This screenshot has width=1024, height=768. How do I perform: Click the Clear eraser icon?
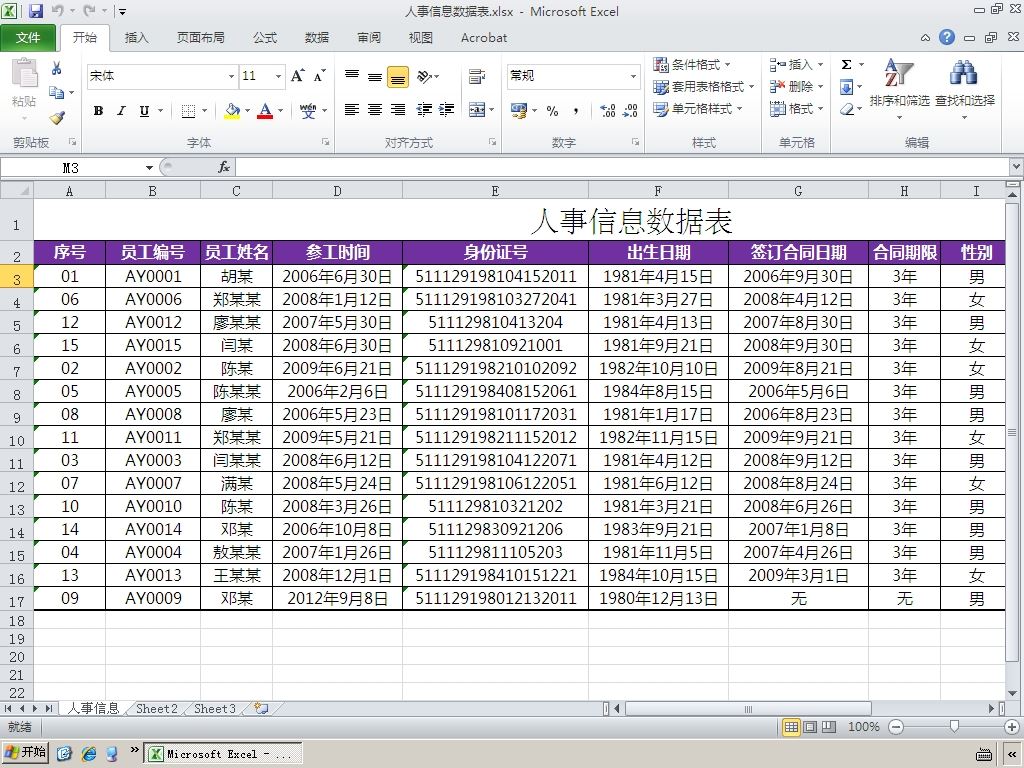[x=846, y=109]
